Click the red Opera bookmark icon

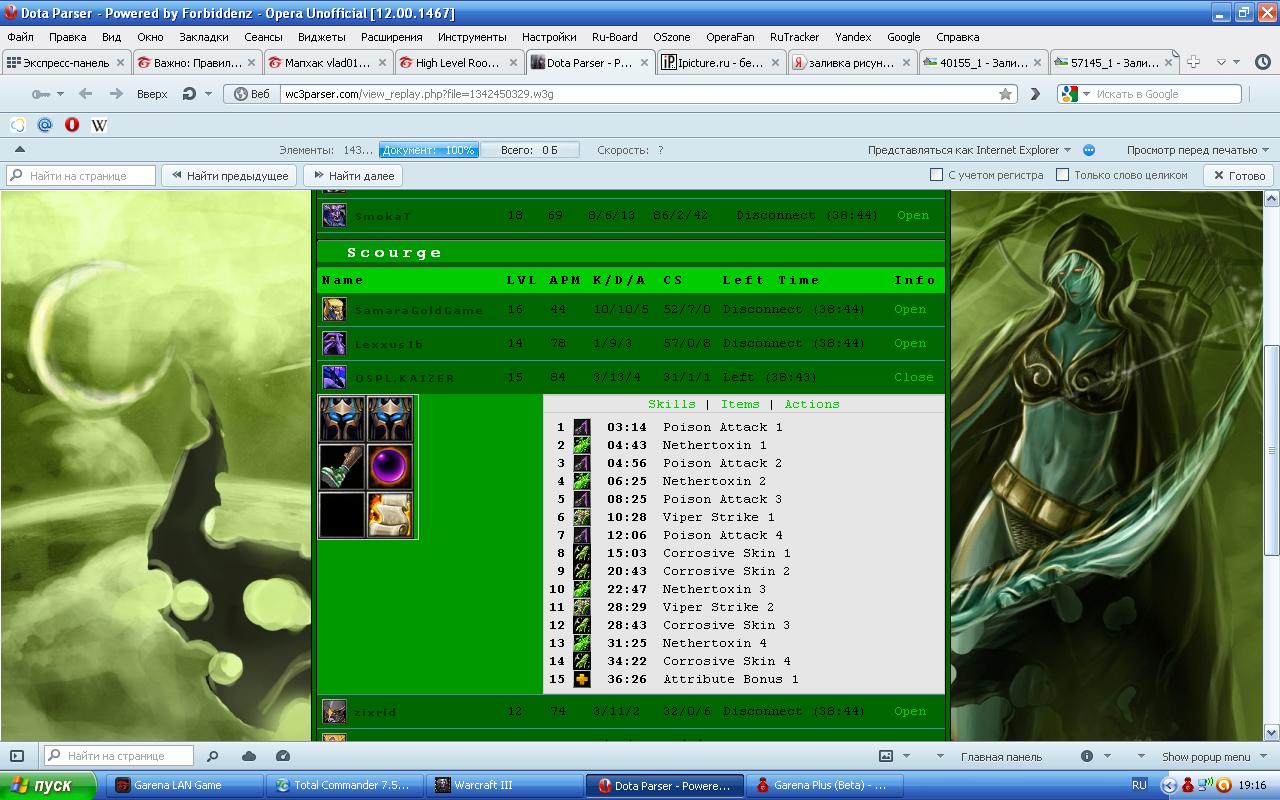click(x=72, y=125)
